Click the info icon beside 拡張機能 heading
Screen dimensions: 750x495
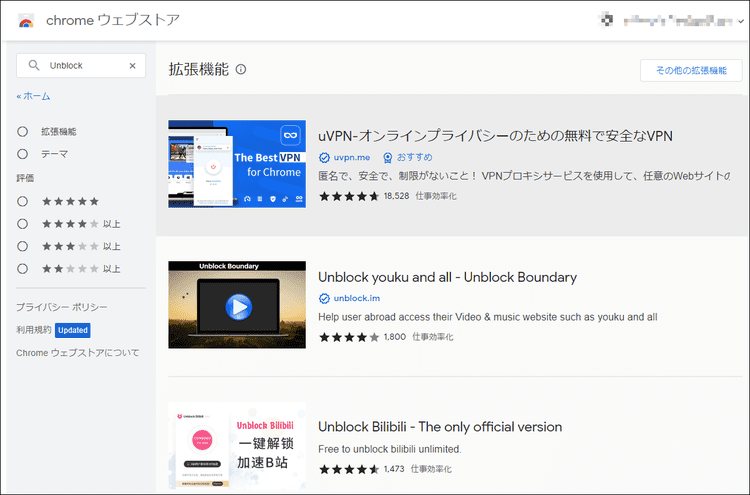pos(241,69)
